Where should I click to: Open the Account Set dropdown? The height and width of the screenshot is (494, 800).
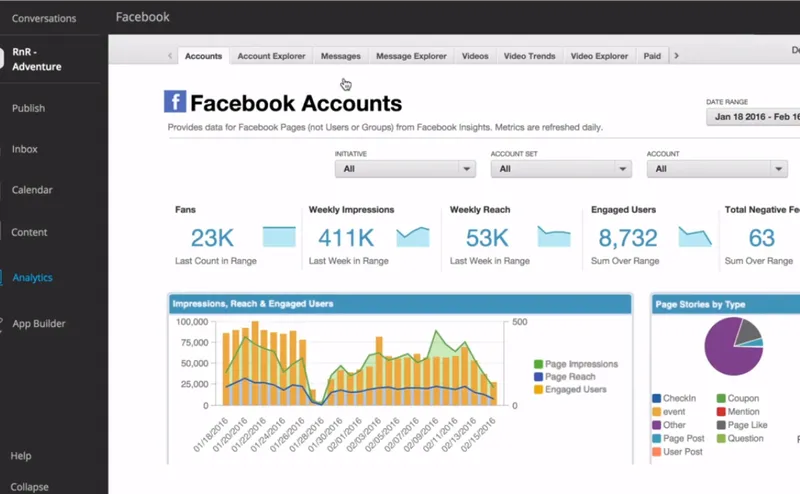(561, 169)
